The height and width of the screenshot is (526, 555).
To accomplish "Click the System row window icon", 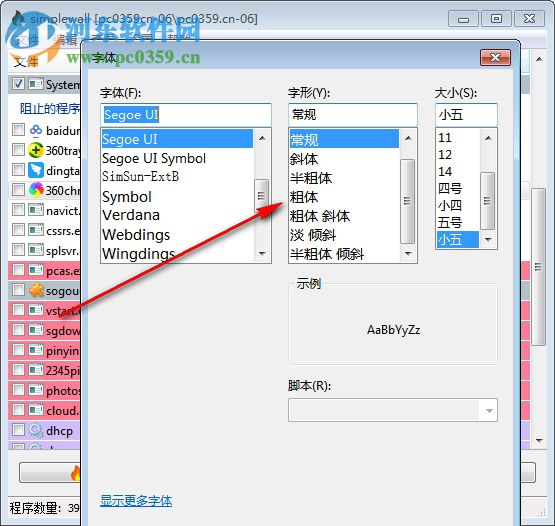I will [36, 84].
